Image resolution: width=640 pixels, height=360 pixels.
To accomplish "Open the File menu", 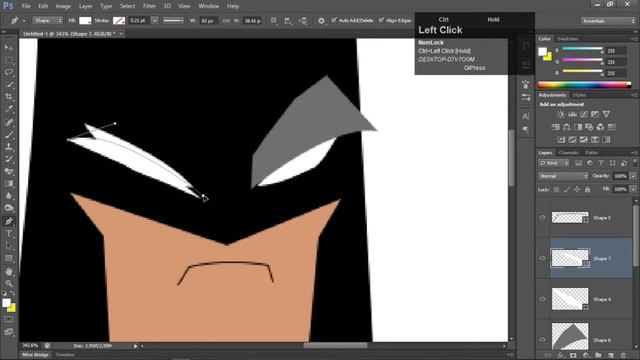I will [x=26, y=6].
